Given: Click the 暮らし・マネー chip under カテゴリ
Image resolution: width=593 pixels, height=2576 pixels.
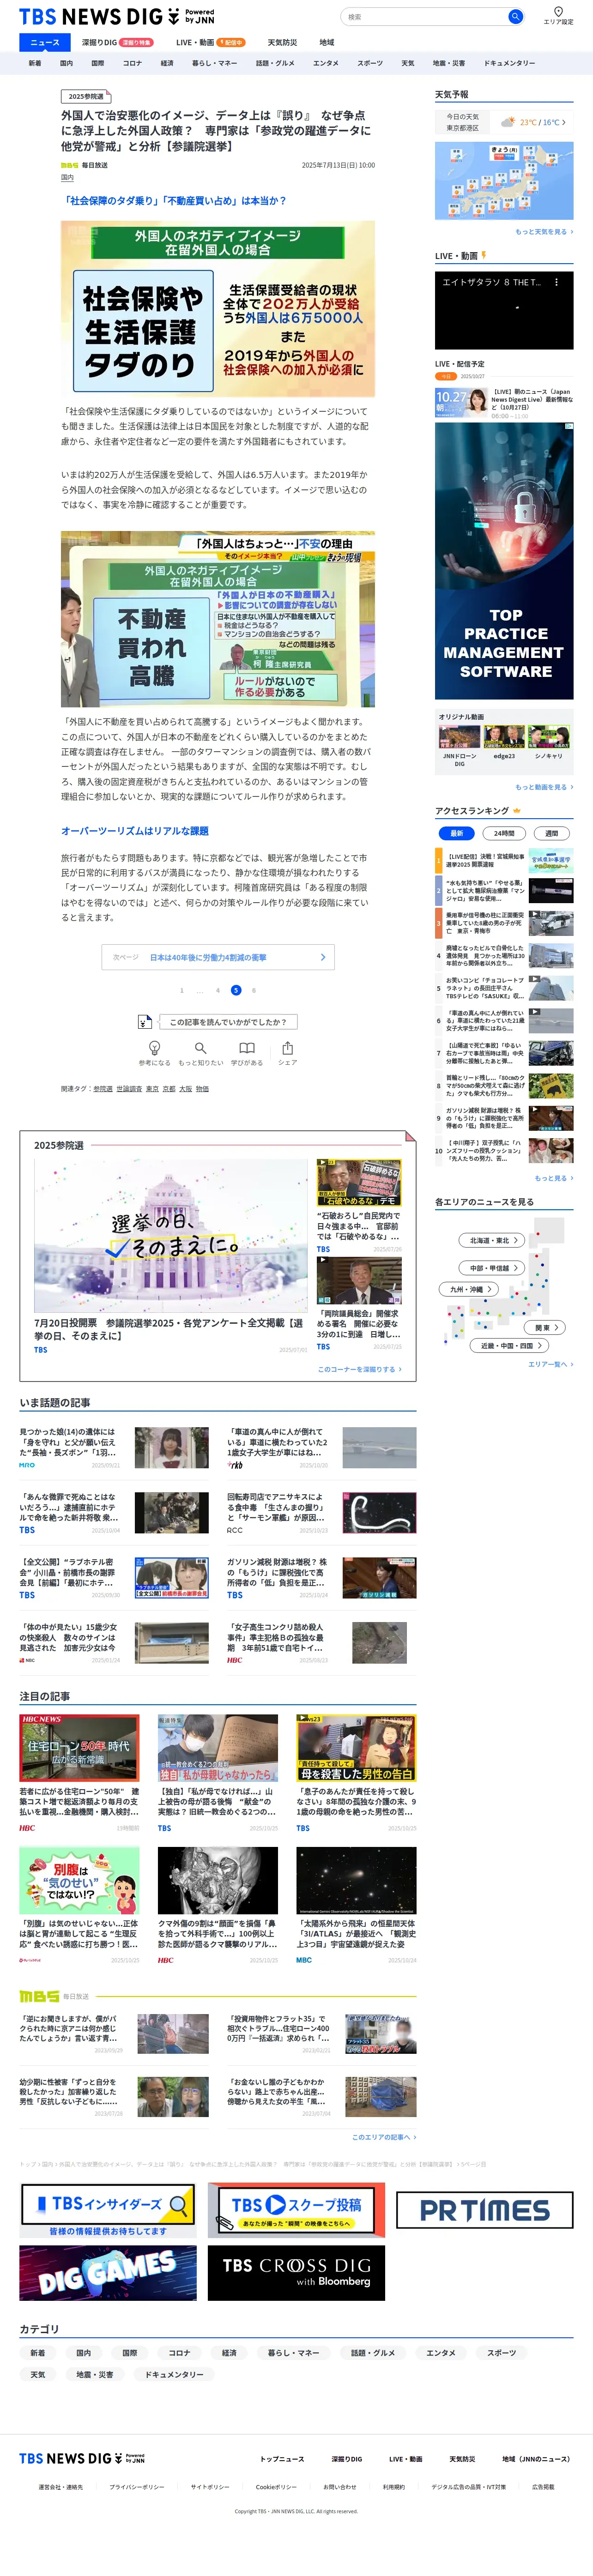Looking at the screenshot, I should click(294, 2353).
